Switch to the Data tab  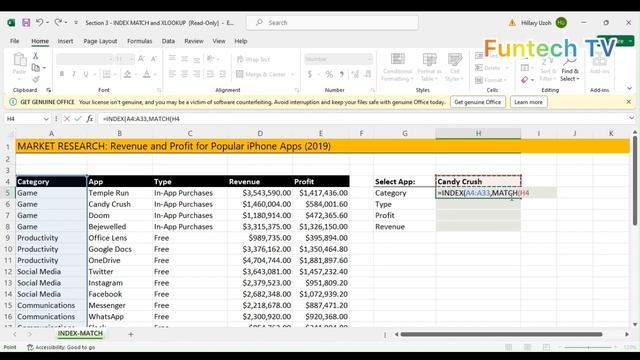pyautogui.click(x=168, y=41)
